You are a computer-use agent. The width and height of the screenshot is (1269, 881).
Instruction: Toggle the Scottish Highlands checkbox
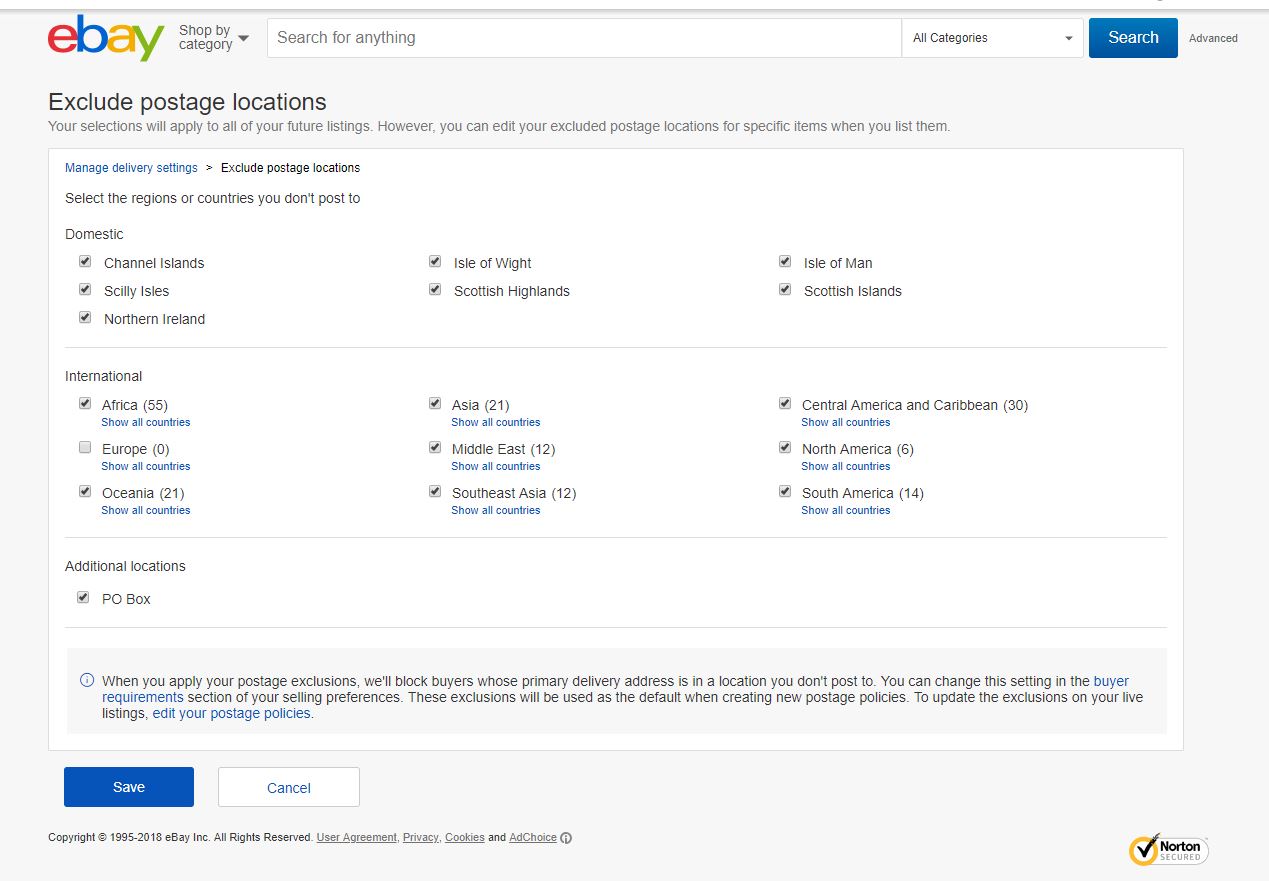coord(435,289)
